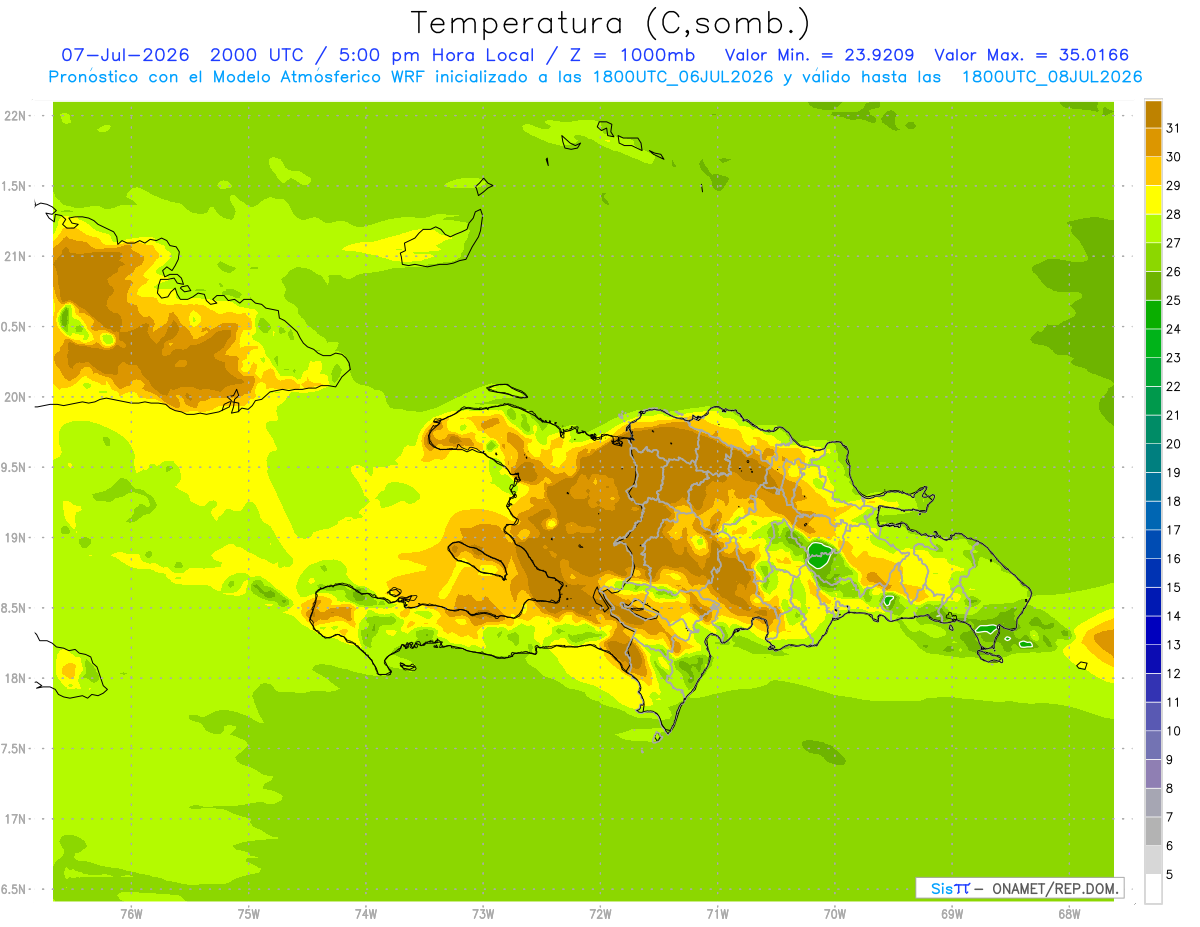1200x927 pixels.
Task: Pick the teal legend band between 18 and 19
Action: coord(1153,486)
